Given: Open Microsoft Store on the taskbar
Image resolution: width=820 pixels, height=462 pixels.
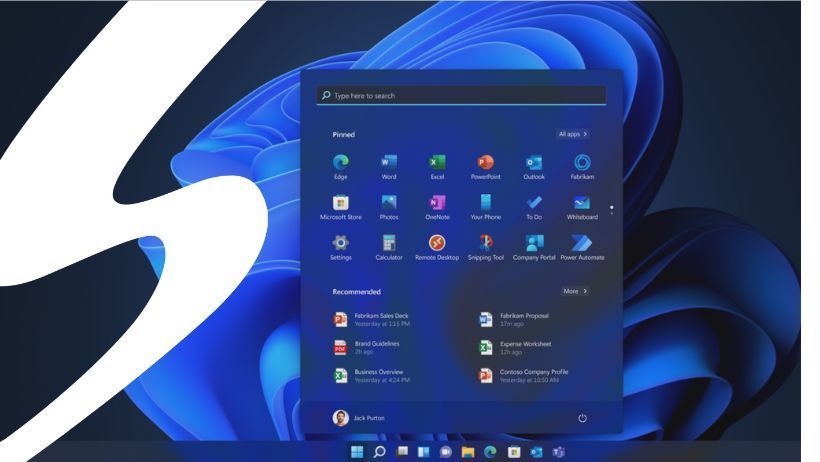Looking at the screenshot, I should point(514,452).
